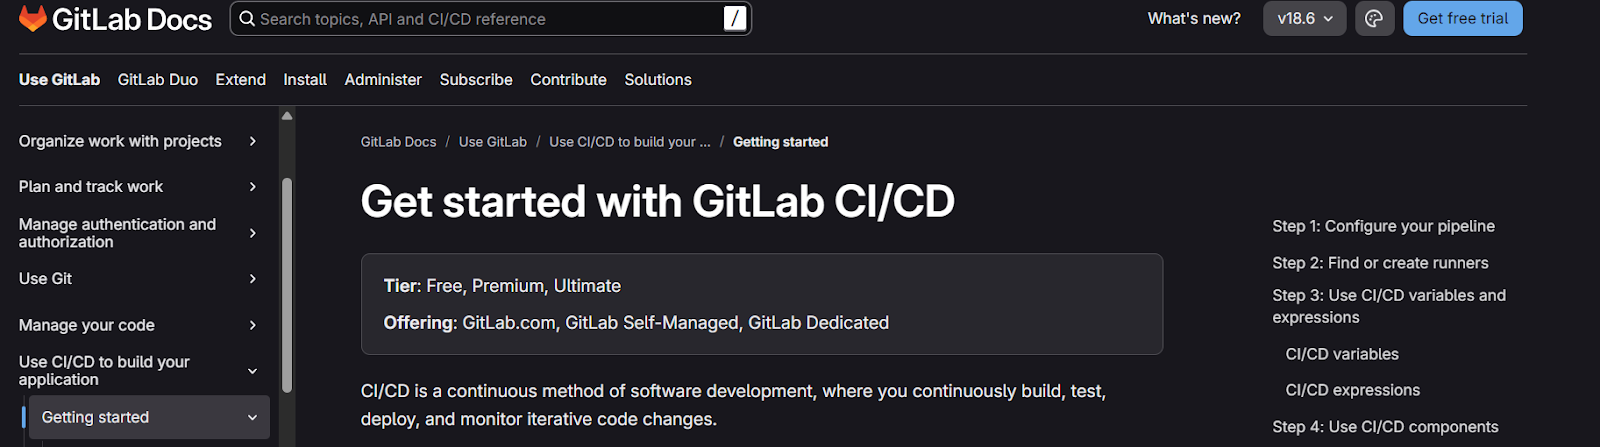Open the v18.6 version dropdown
The image size is (1600, 447).
1305,18
